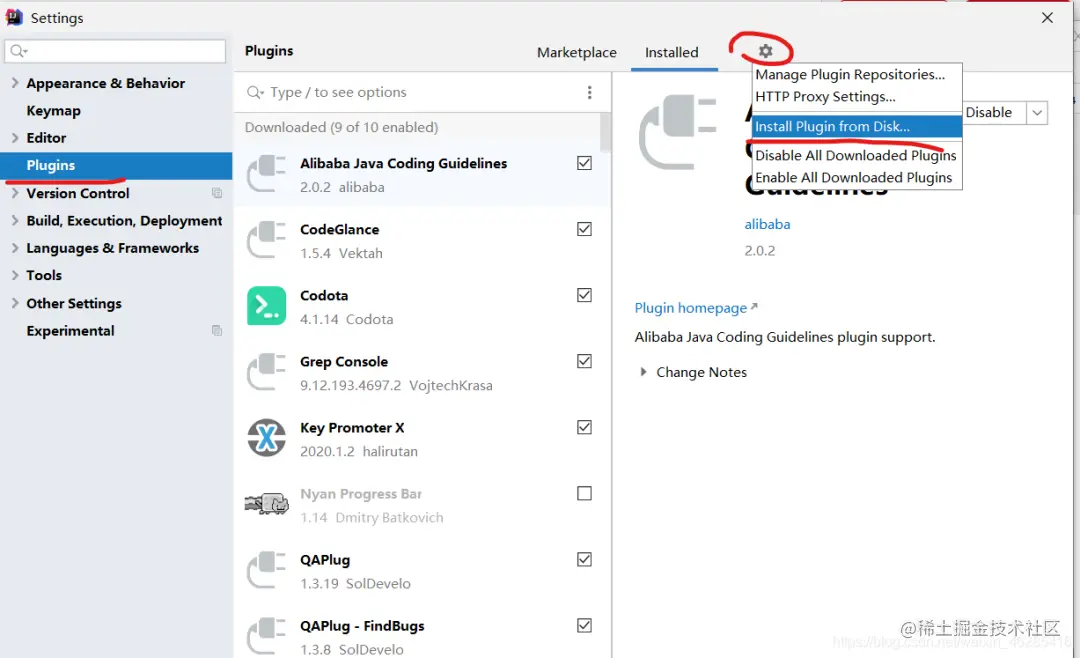Screen dimensions: 1080x658
Task: Open the alibaba vendor link
Action: [x=767, y=224]
